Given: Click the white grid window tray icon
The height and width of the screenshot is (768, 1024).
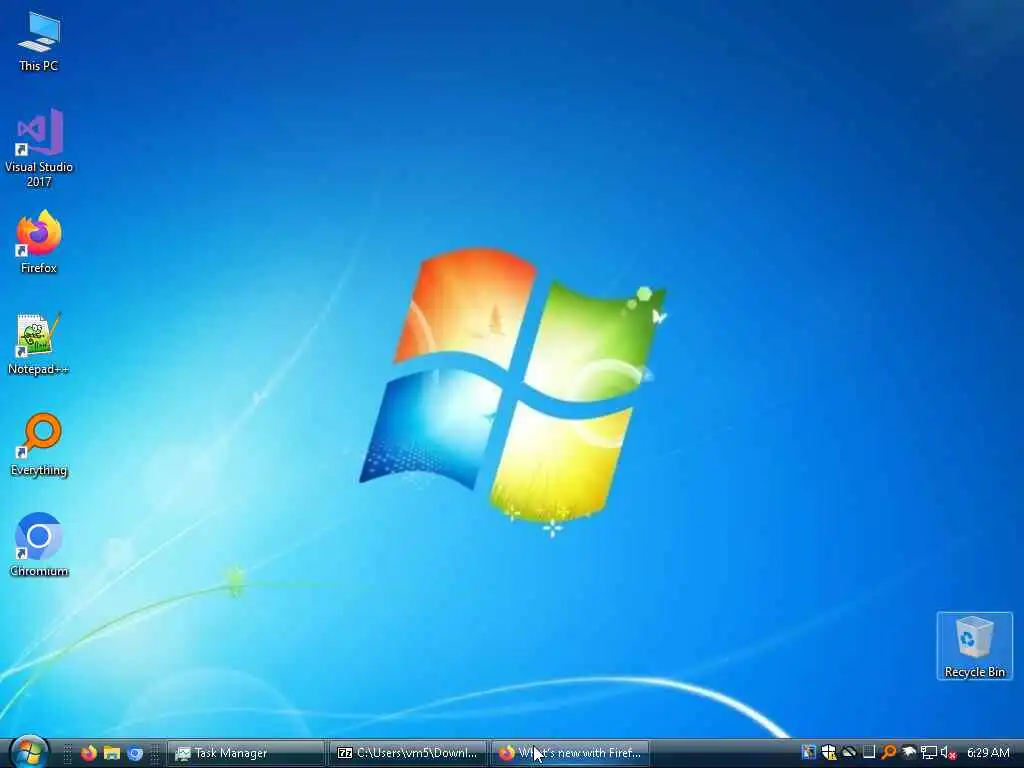Looking at the screenshot, I should pyautogui.click(x=869, y=752).
